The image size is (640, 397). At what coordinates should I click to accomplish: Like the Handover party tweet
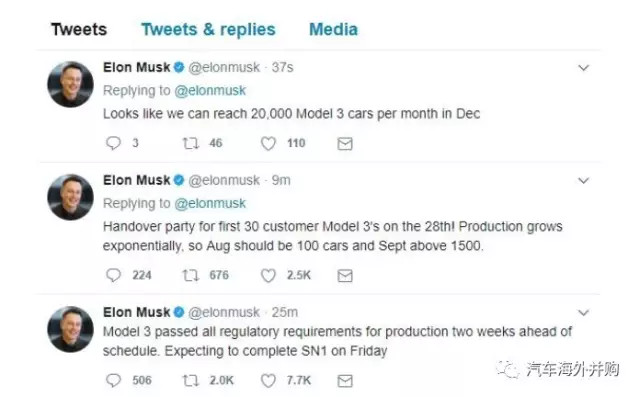[268, 275]
